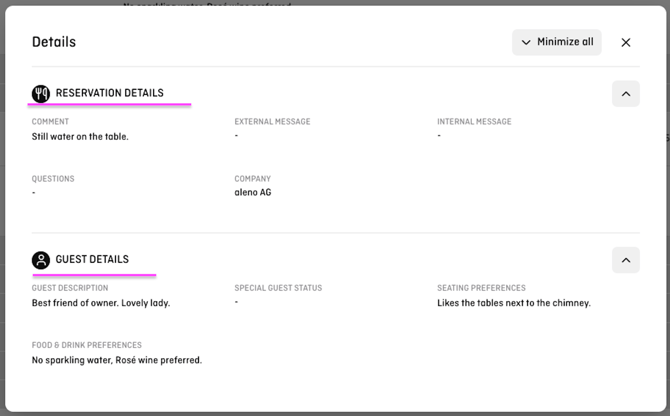Viewport: 670px width, 416px height.
Task: Click the chimney seating preferences text
Action: tap(514, 303)
